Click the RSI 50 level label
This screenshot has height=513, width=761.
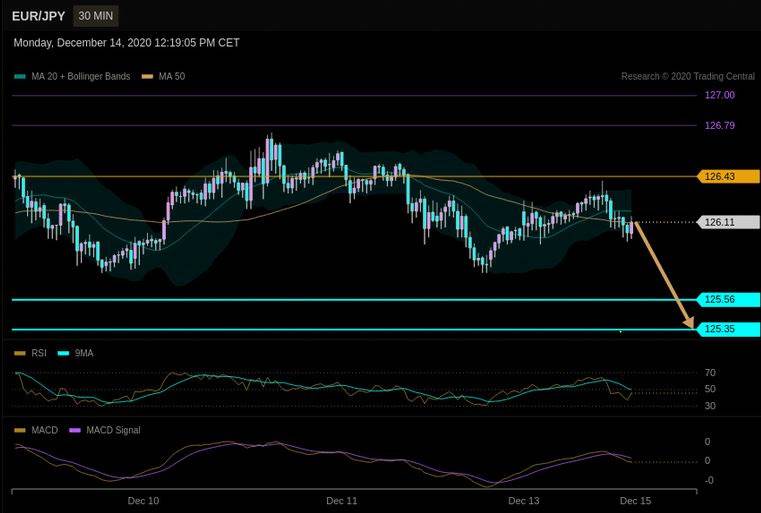click(710, 389)
